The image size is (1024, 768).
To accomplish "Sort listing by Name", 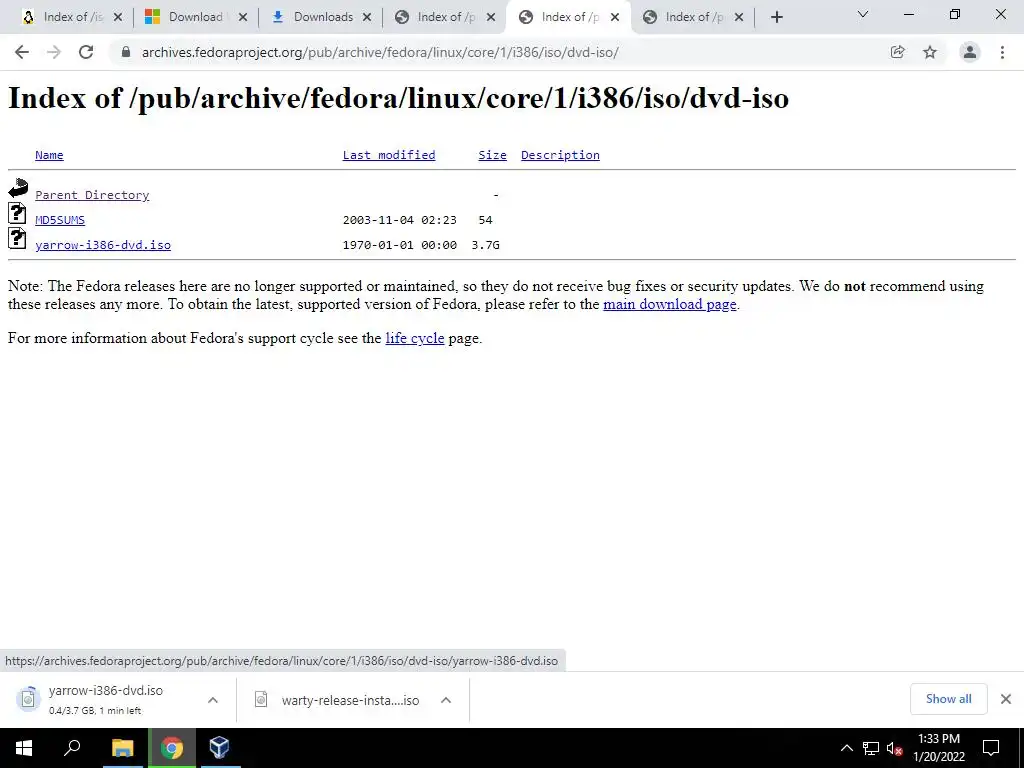I will 49,155.
